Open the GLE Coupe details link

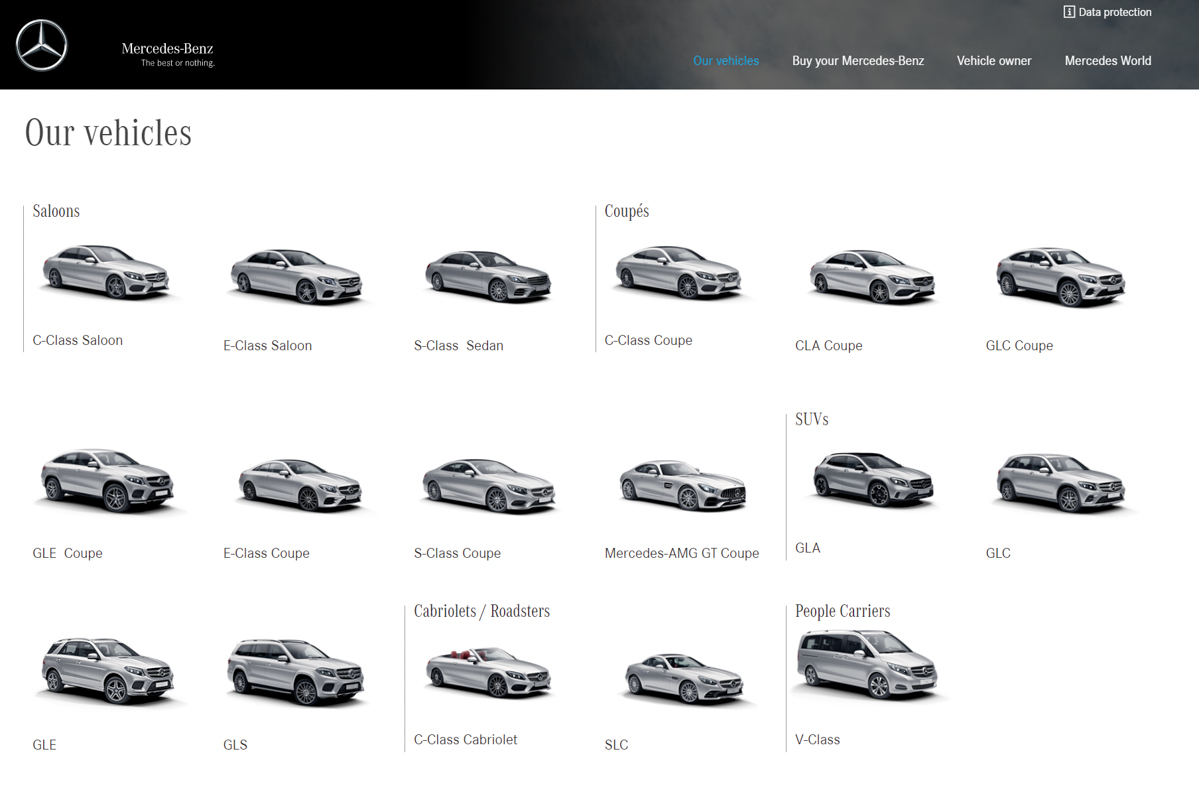[67, 553]
